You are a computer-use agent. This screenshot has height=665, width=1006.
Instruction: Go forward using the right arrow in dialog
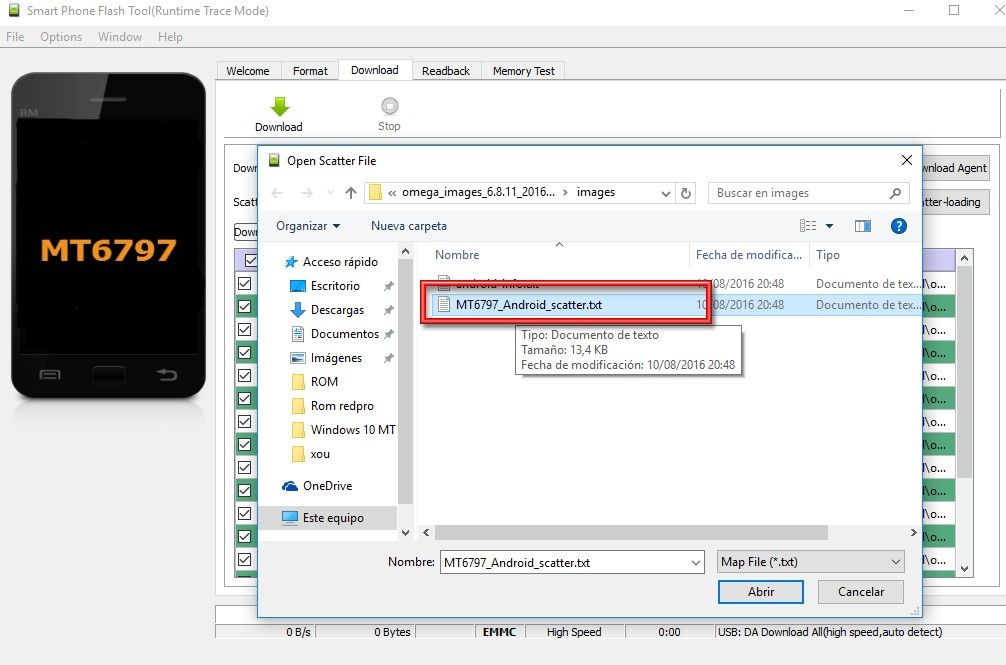307,193
